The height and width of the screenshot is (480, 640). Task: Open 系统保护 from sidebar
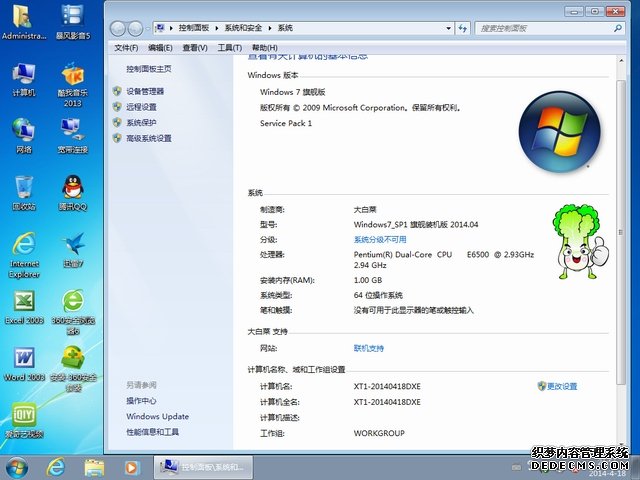point(141,122)
